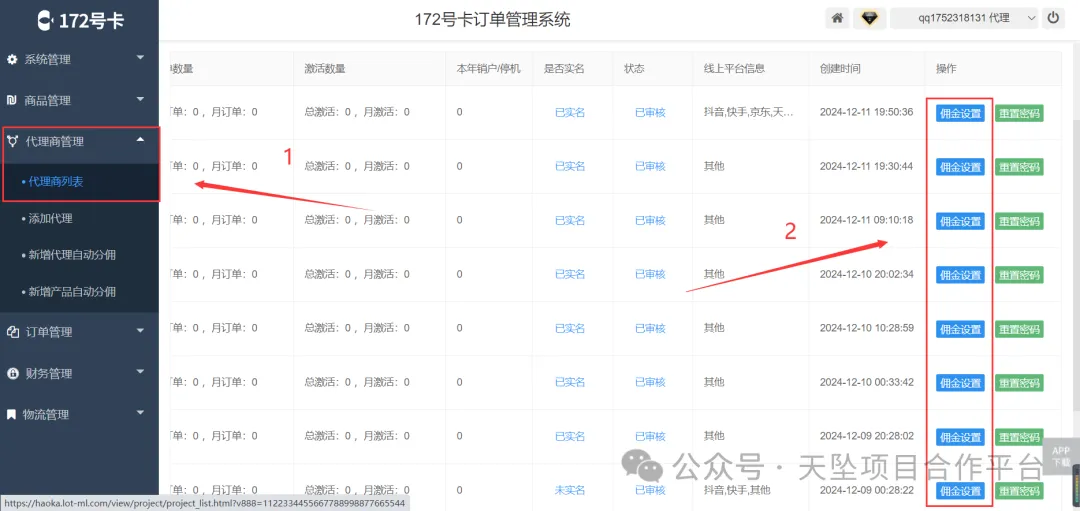This screenshot has width=1080, height=511.
Task: Expand the 财务管理 menu arrow
Action: click(x=141, y=371)
